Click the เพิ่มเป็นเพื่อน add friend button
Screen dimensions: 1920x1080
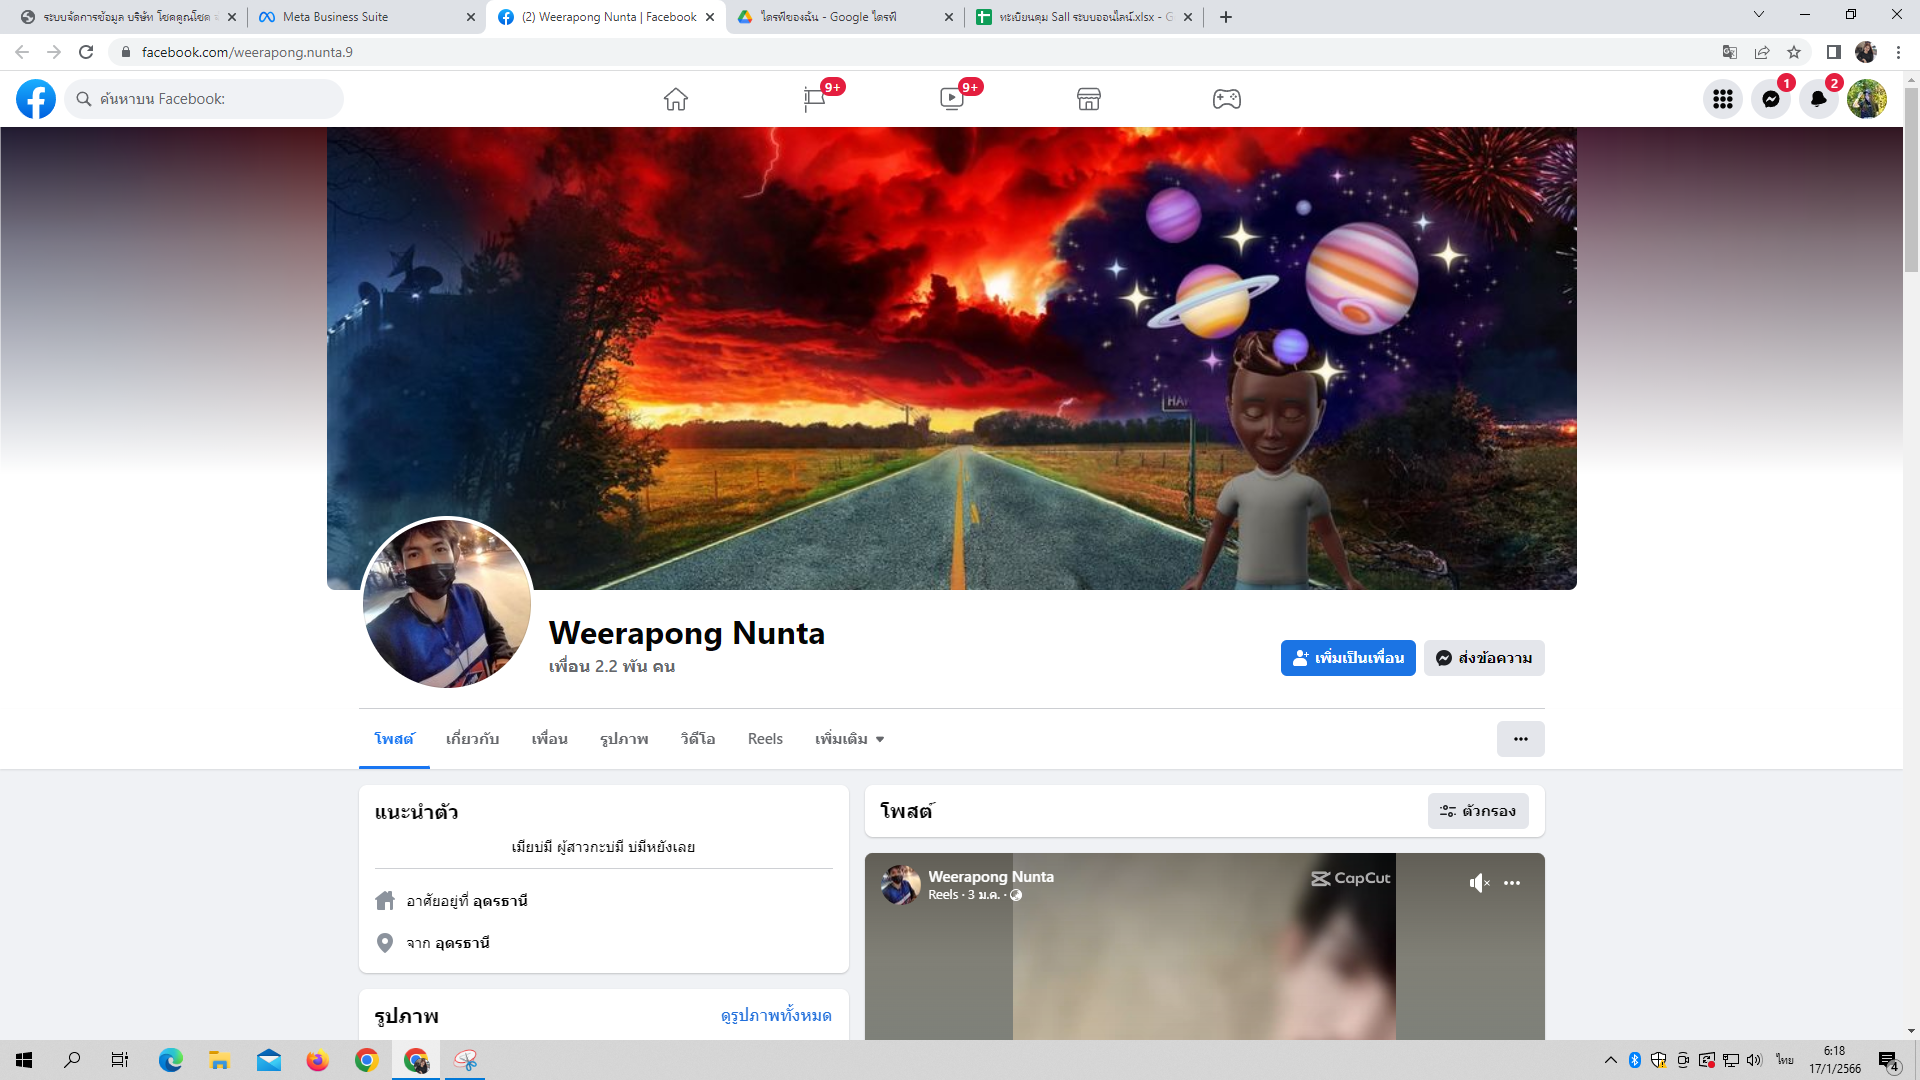point(1348,658)
